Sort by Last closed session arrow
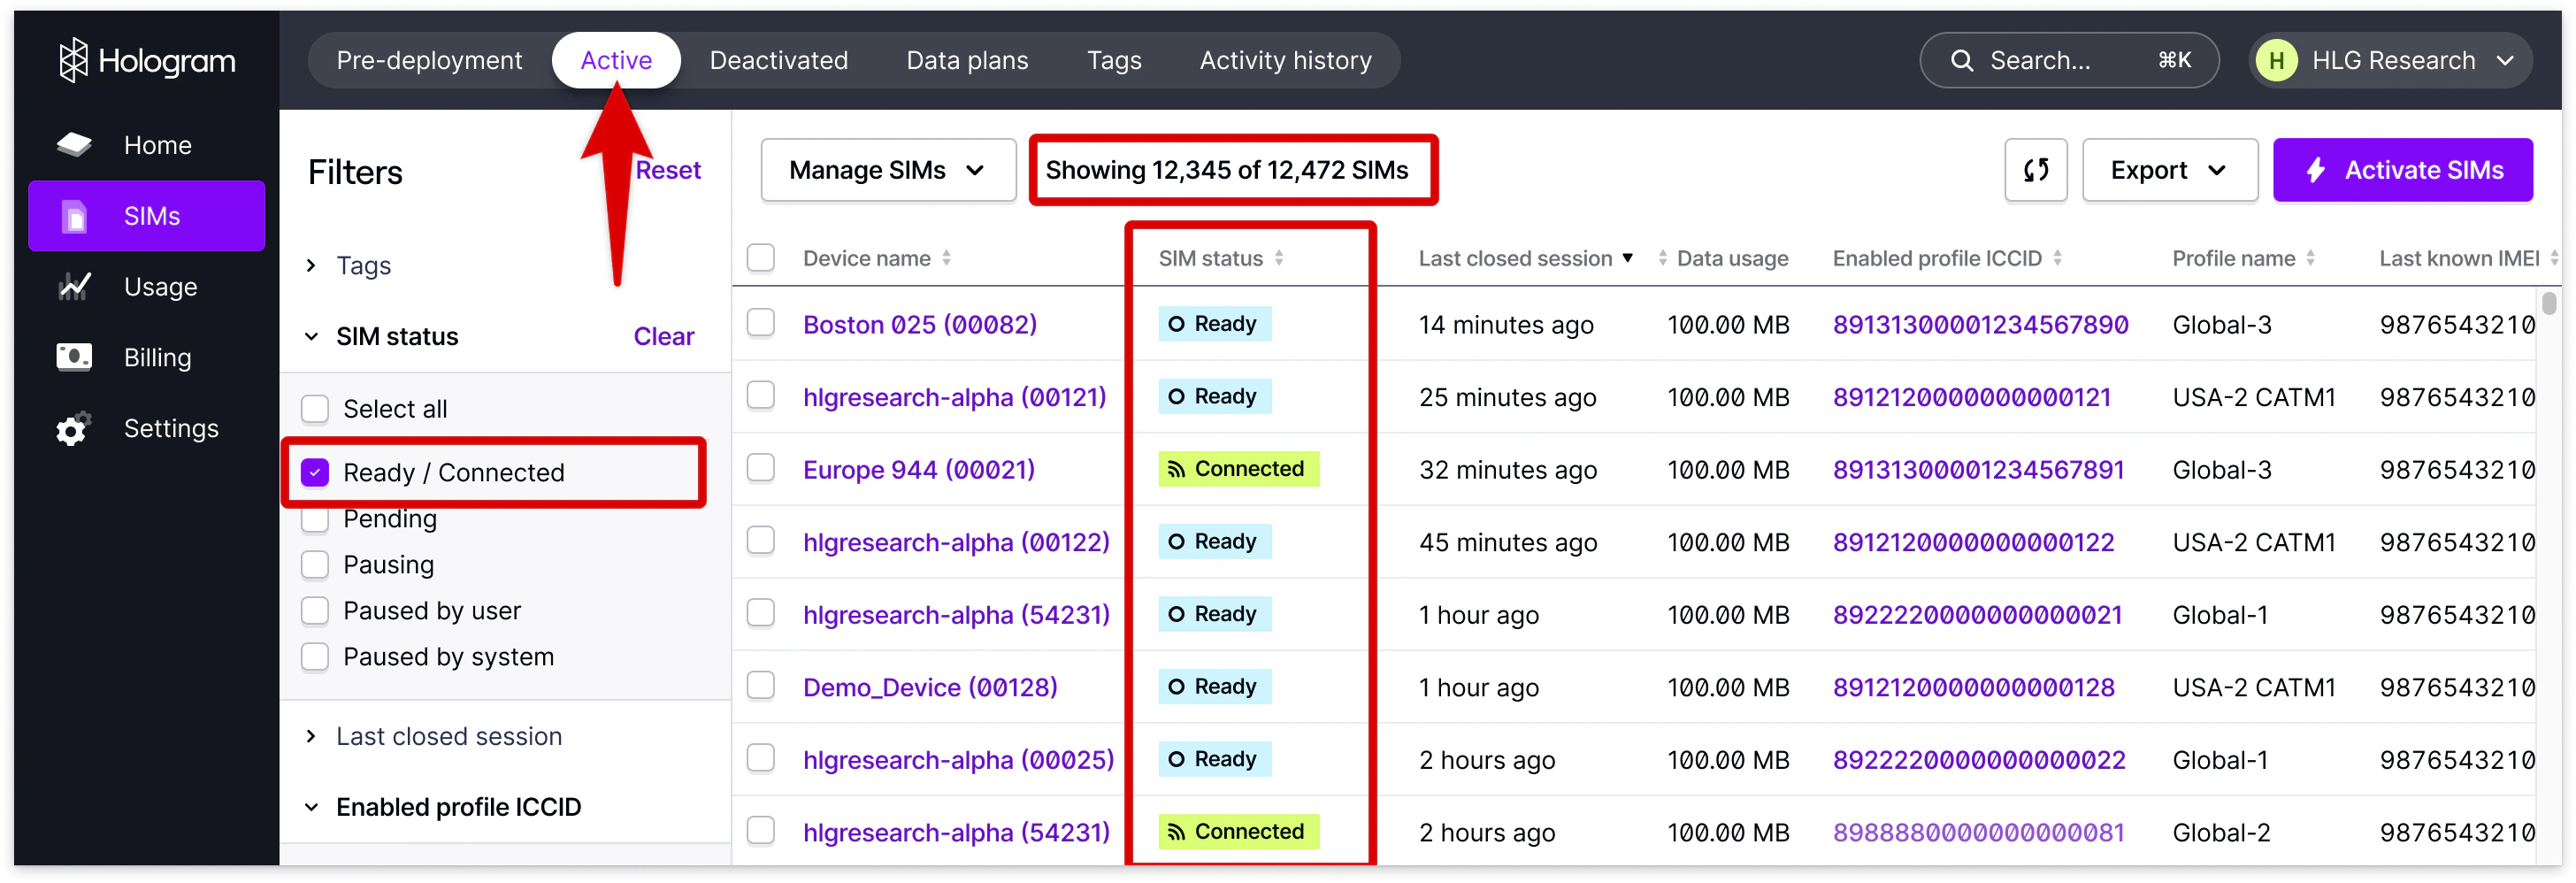Image resolution: width=2576 pixels, height=883 pixels. pyautogui.click(x=1628, y=258)
